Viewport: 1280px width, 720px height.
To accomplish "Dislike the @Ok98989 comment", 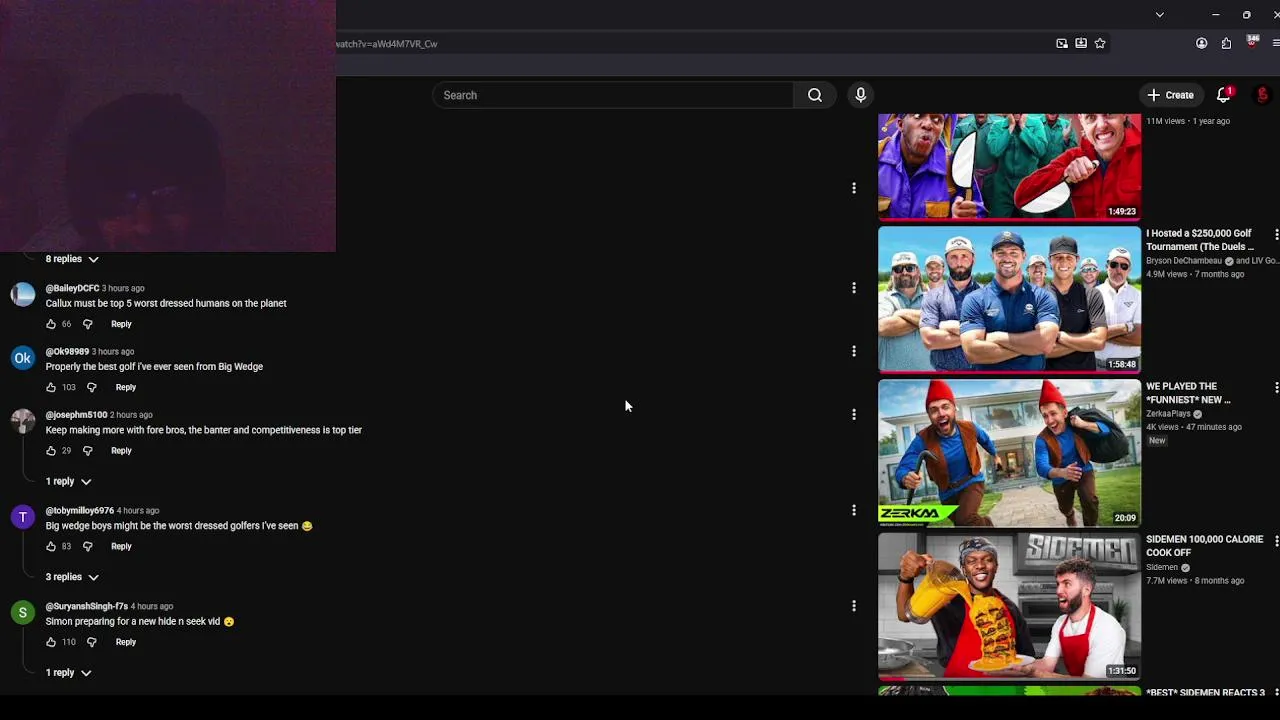I will pyautogui.click(x=91, y=387).
